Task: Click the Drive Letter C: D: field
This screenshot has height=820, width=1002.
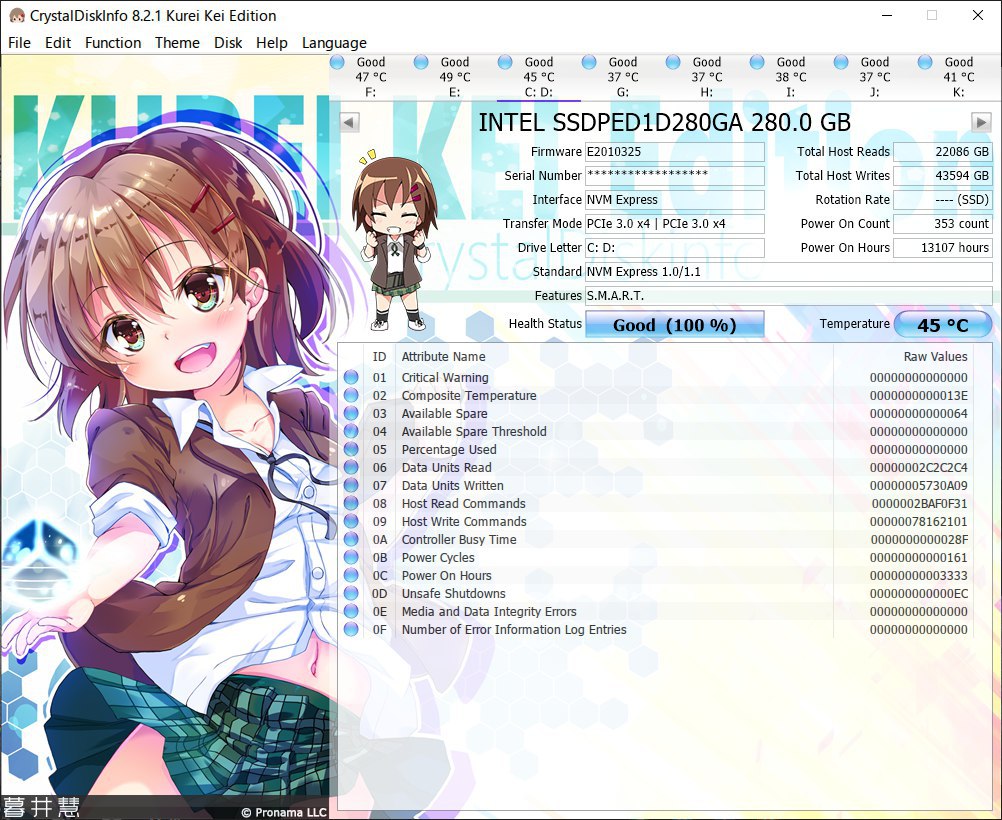Action: (x=675, y=247)
